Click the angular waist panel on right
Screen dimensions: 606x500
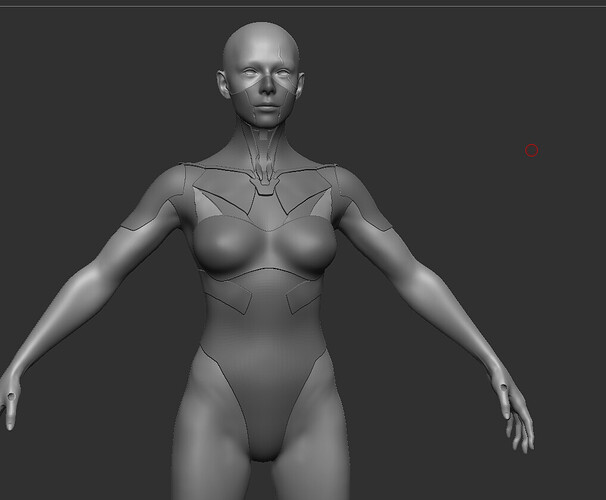[302, 297]
